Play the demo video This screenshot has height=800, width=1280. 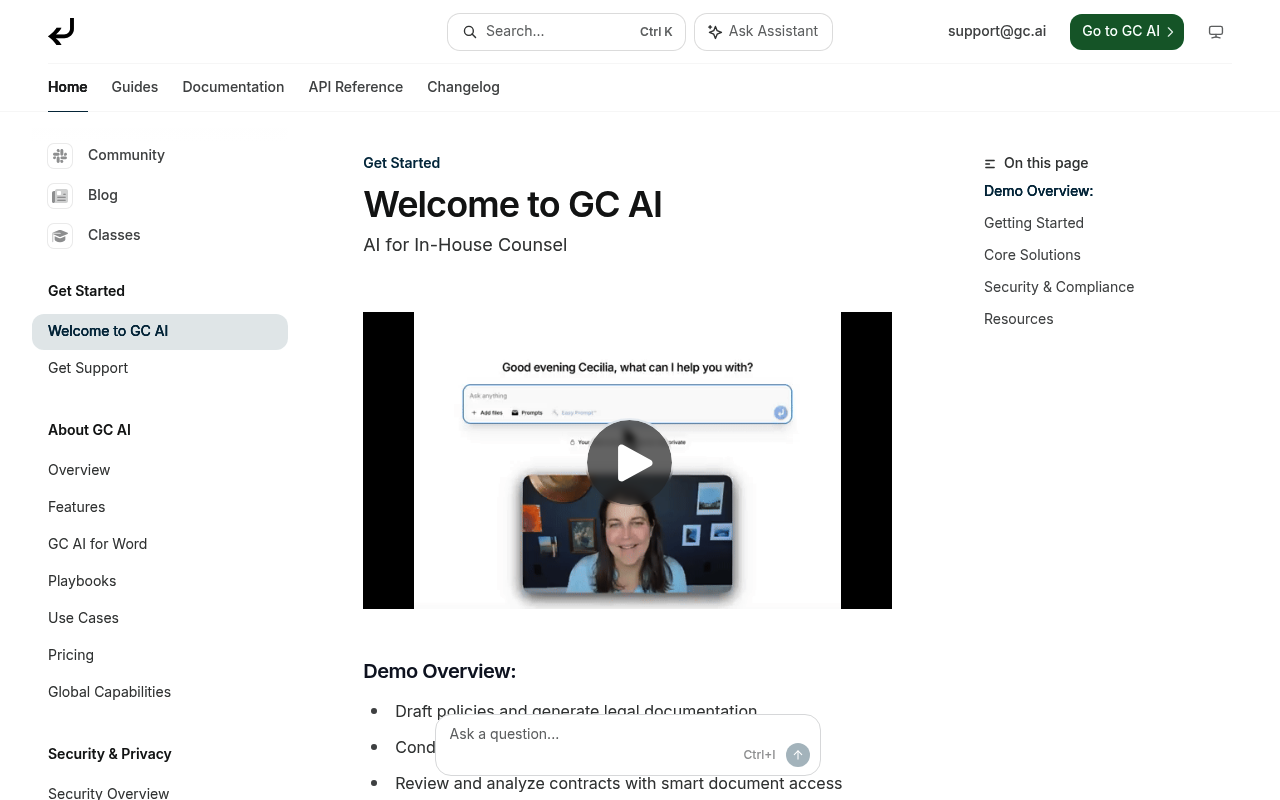[629, 462]
